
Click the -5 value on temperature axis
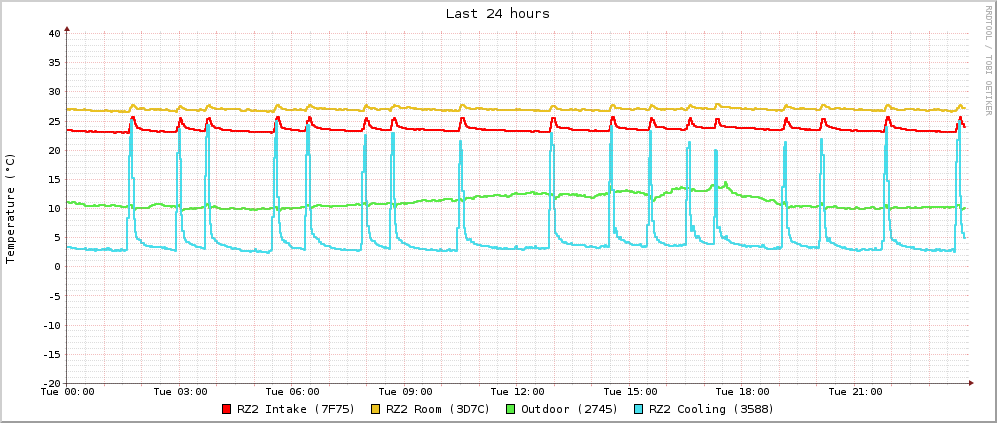[54, 296]
